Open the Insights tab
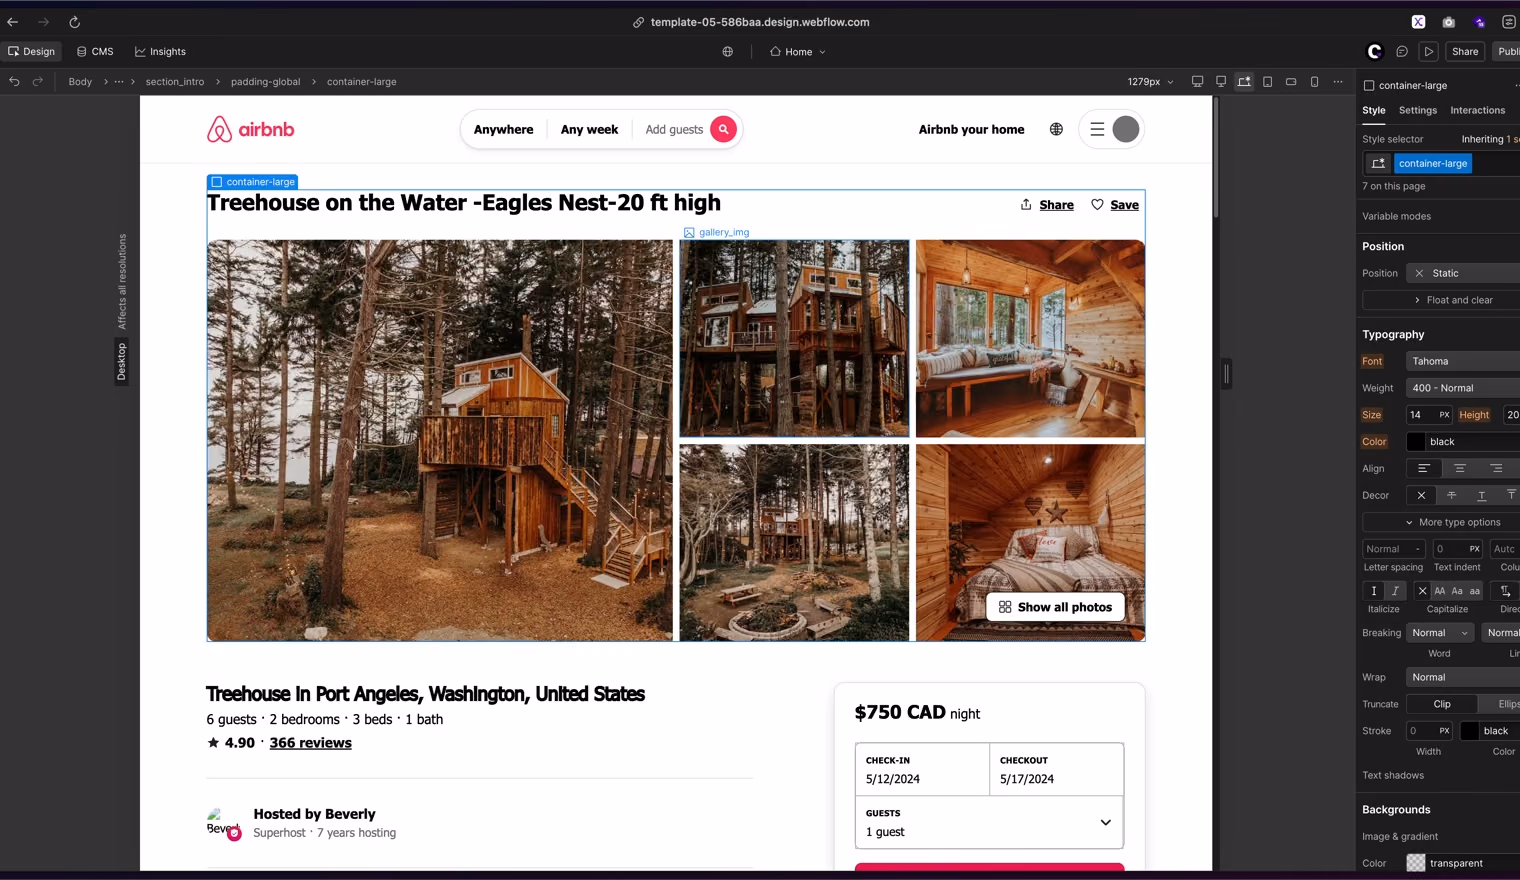 [x=160, y=52]
